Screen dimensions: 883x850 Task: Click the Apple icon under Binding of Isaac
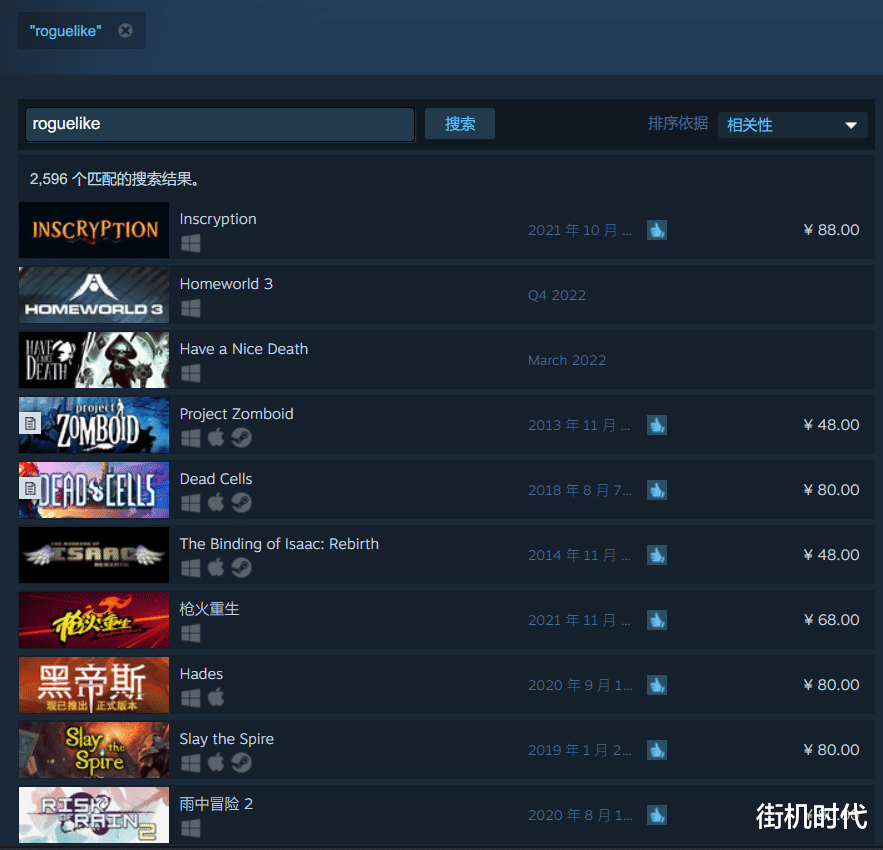click(216, 567)
